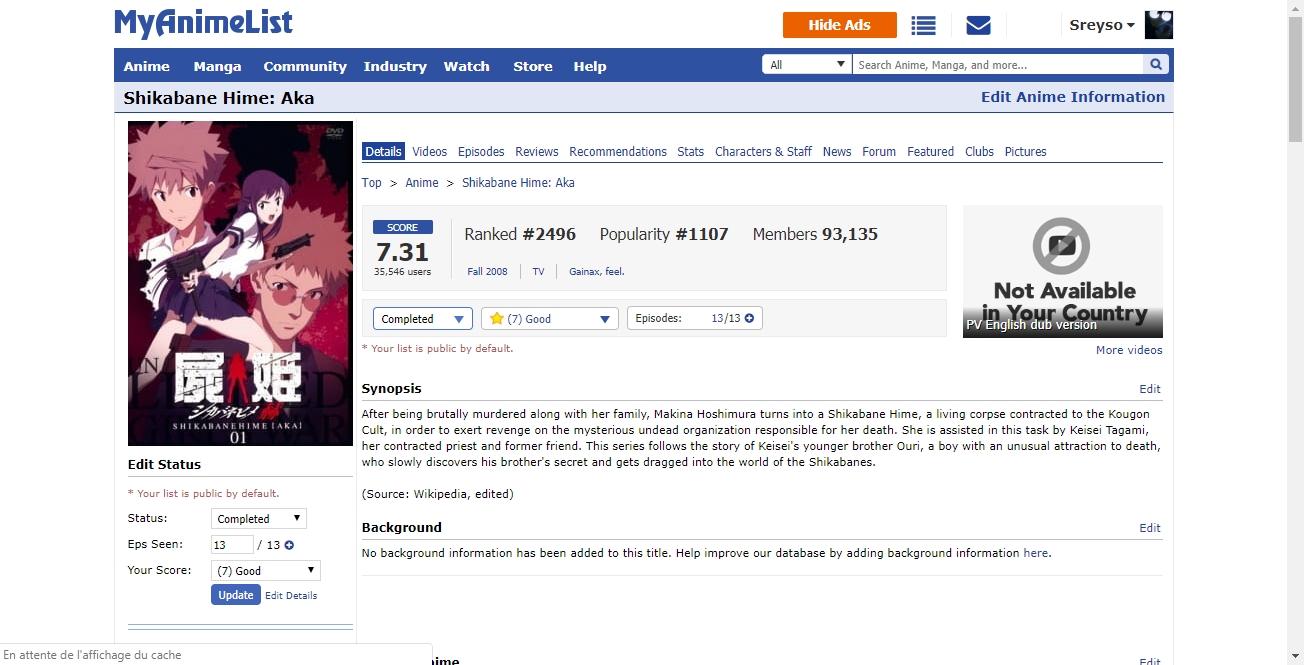Click the Popularity #1107 text
This screenshot has height=665, width=1304.
point(664,234)
